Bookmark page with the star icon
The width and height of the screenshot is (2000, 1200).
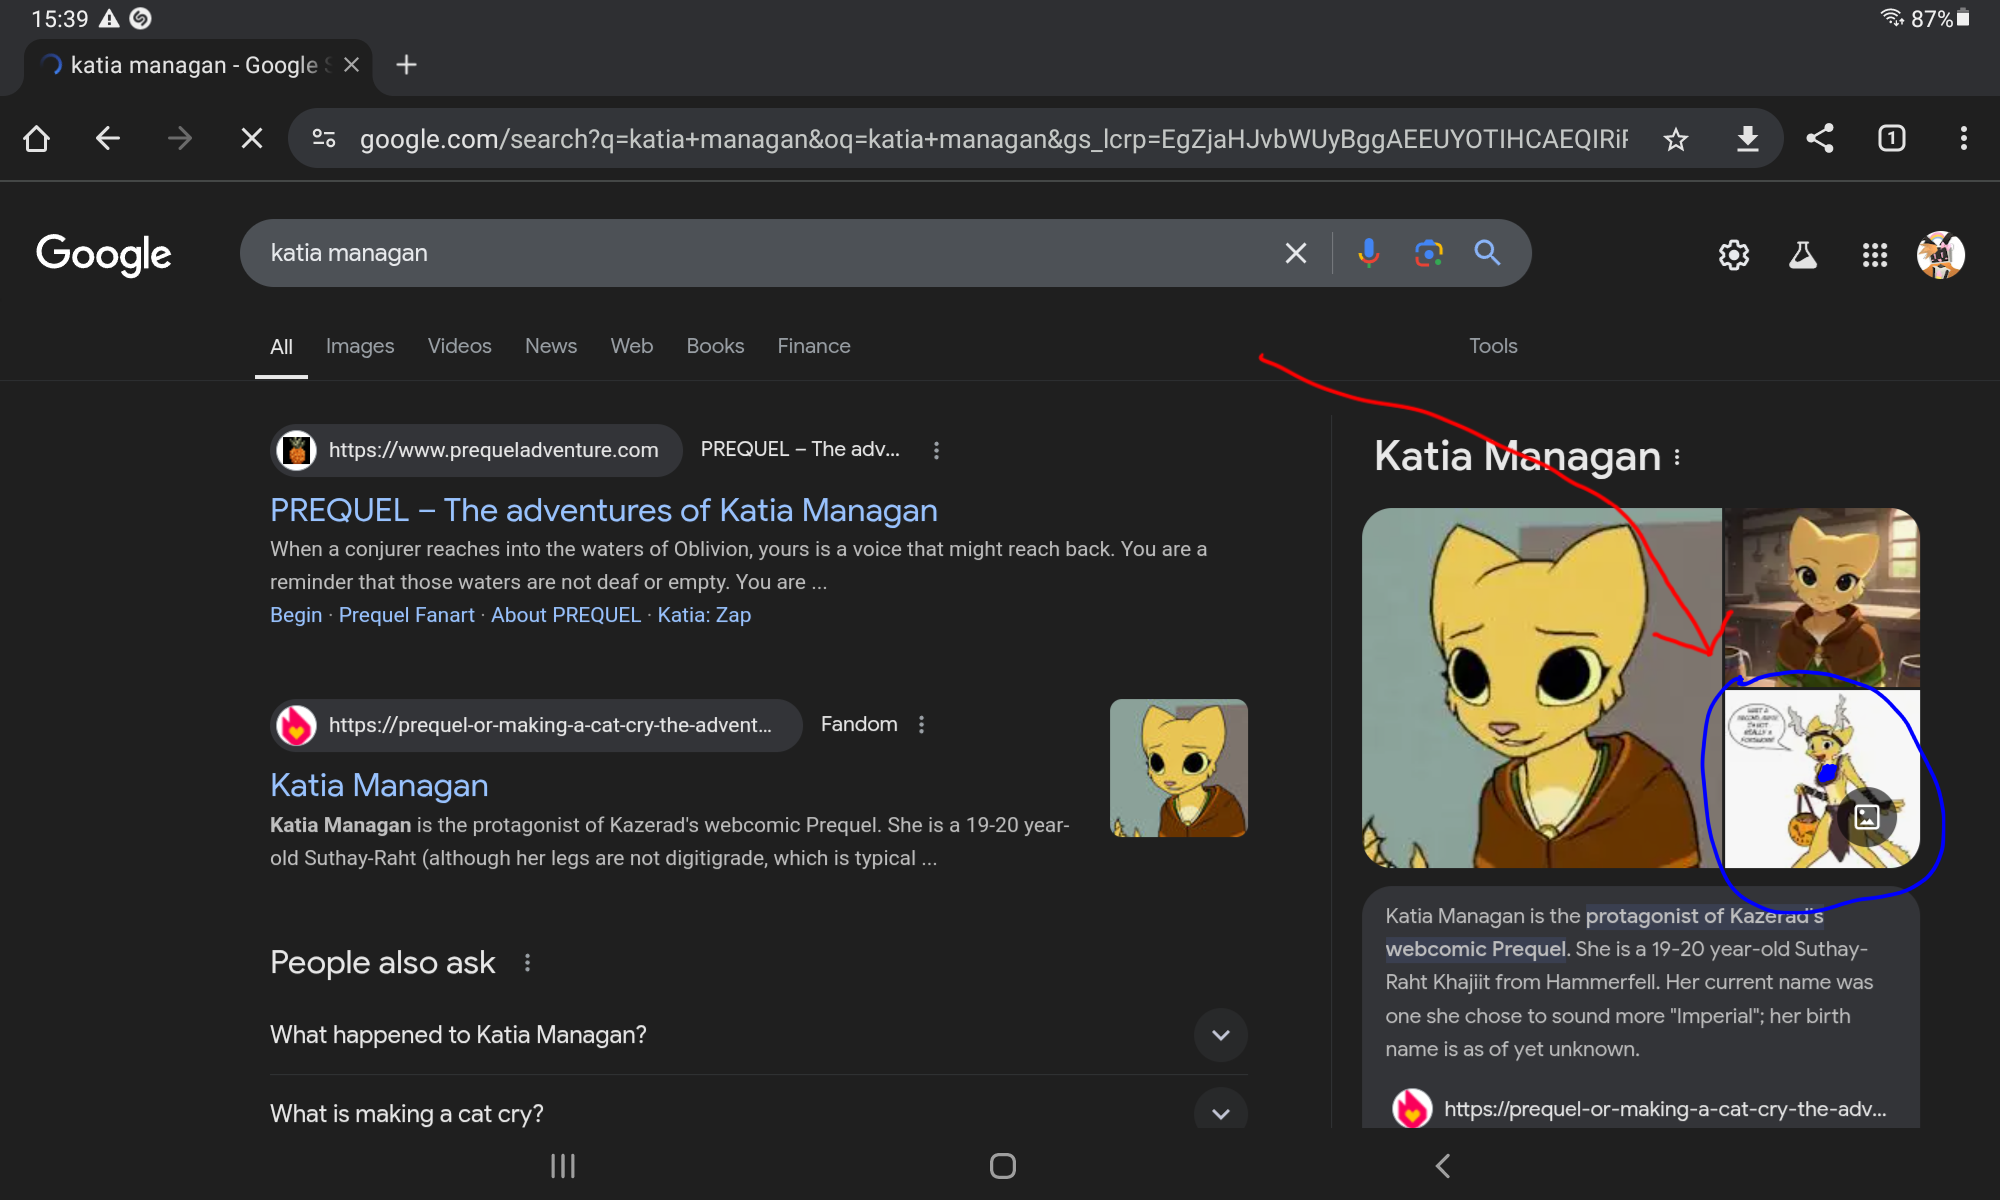[1676, 139]
